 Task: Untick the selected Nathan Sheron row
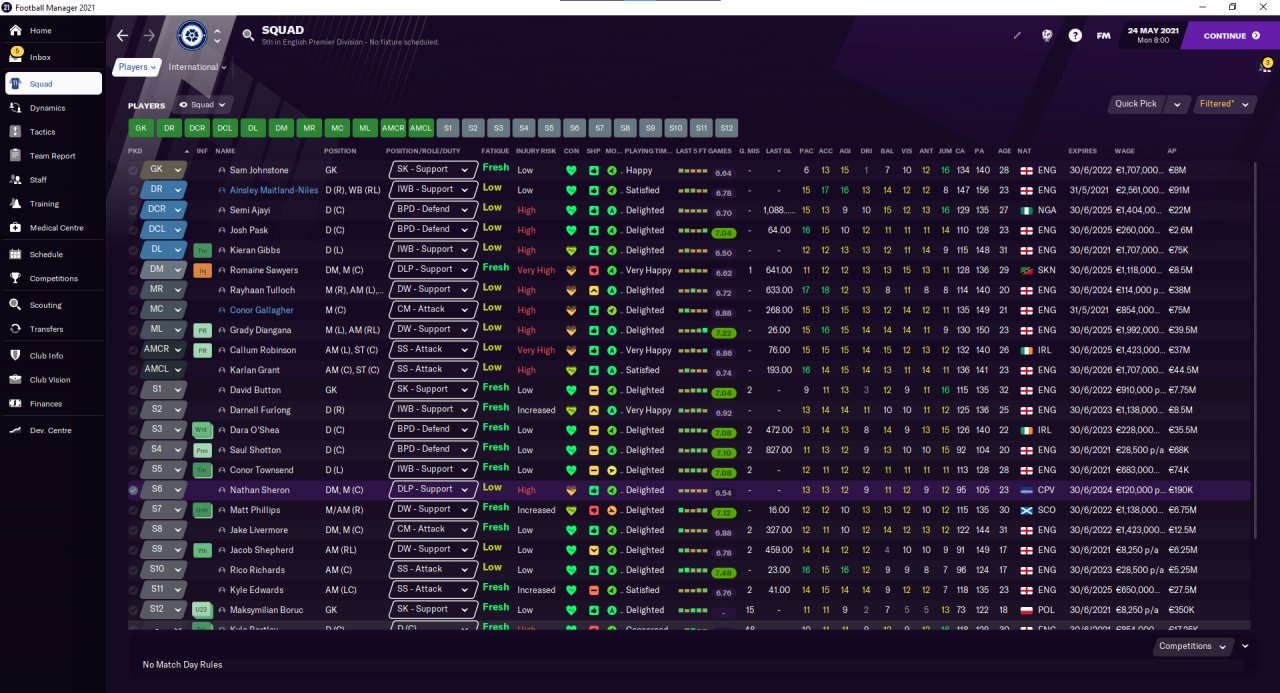click(x=134, y=490)
